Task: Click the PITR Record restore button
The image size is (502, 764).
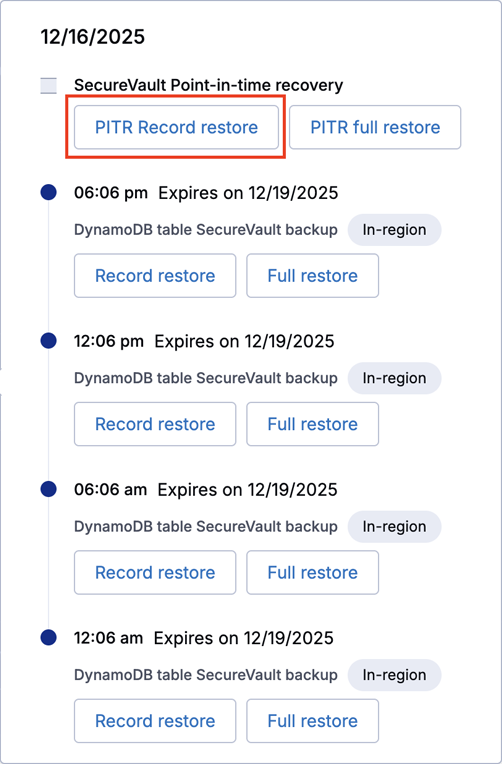Action: tap(176, 127)
